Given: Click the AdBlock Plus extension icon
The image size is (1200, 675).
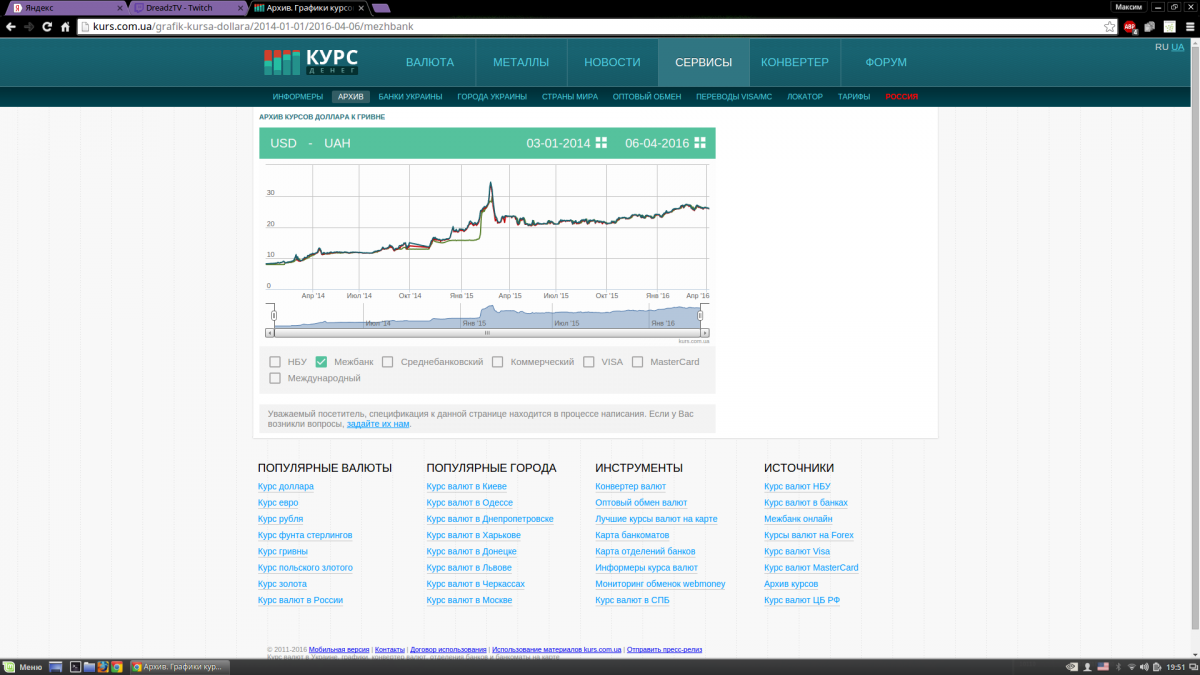Looking at the screenshot, I should tap(1130, 27).
